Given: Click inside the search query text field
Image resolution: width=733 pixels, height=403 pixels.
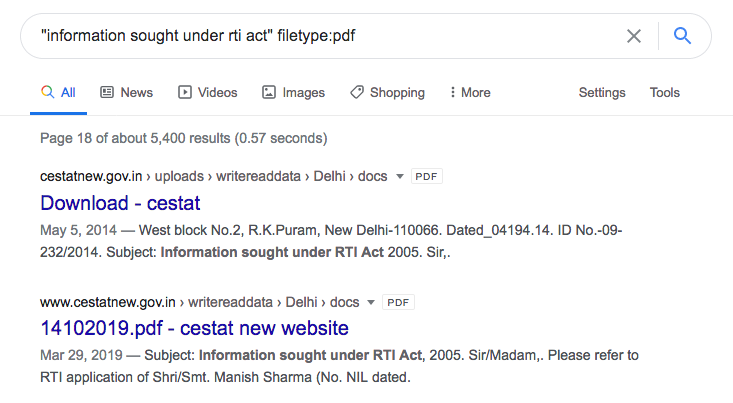Looking at the screenshot, I should [300, 36].
